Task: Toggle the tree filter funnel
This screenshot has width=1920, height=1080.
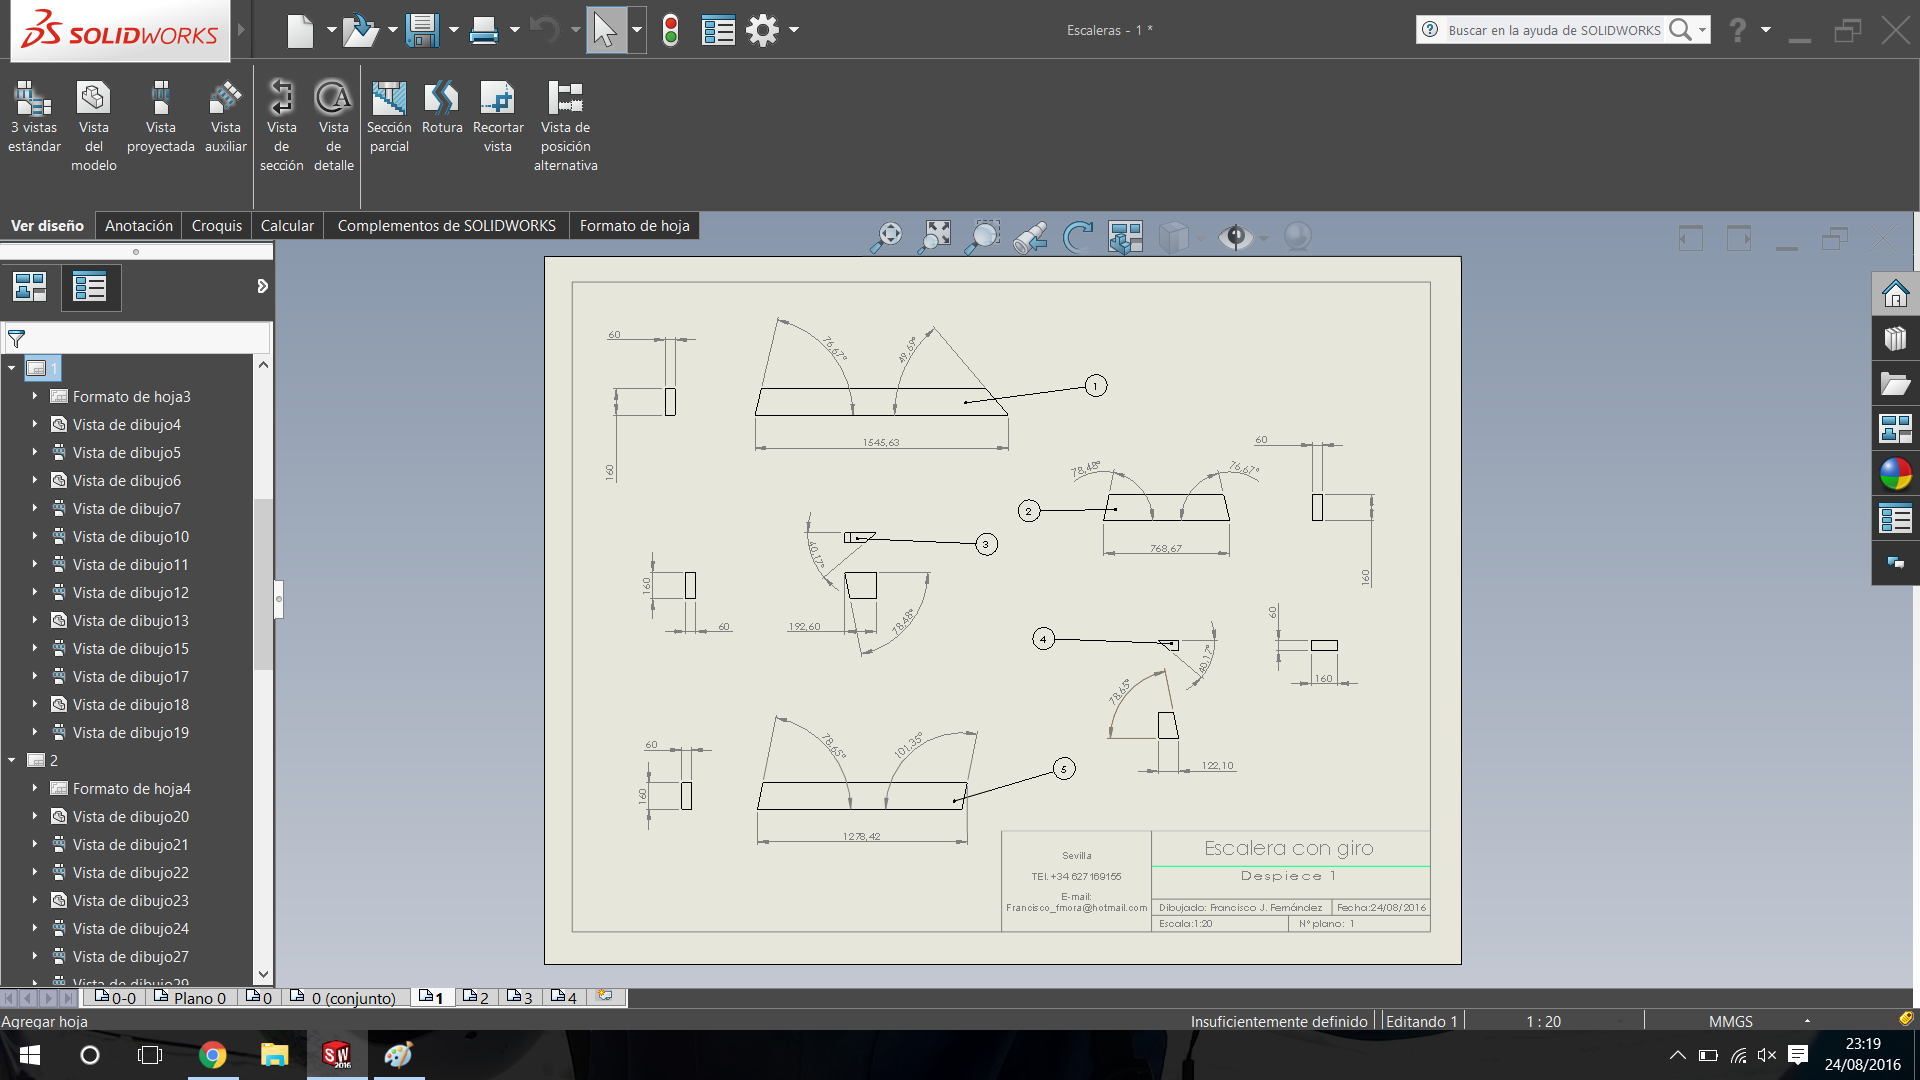Action: click(16, 339)
